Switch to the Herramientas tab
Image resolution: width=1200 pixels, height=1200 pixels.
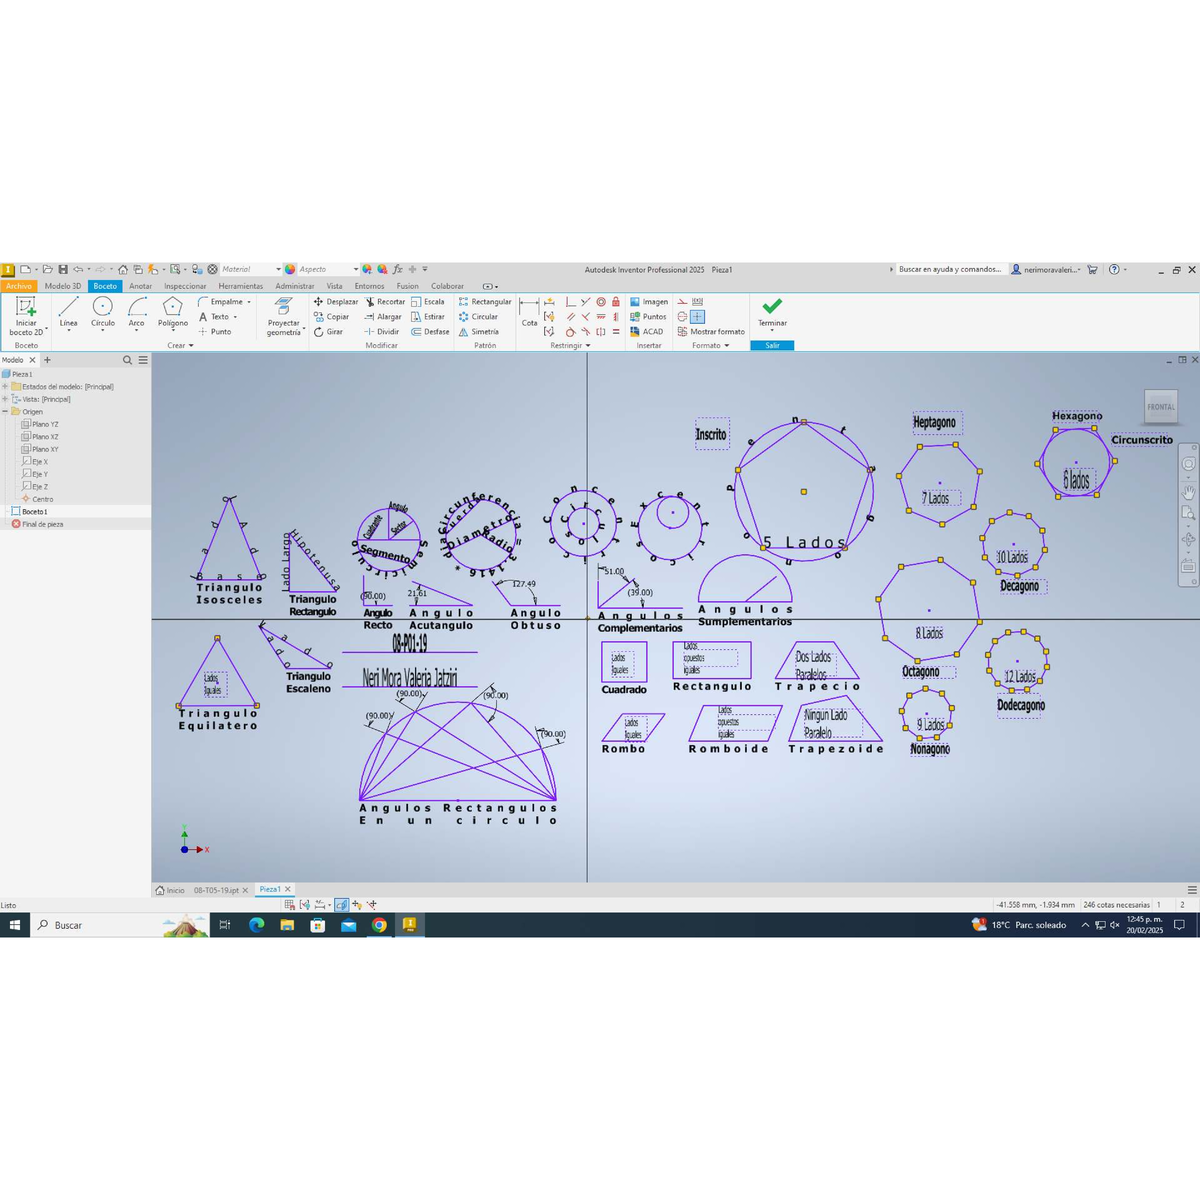tap(241, 286)
